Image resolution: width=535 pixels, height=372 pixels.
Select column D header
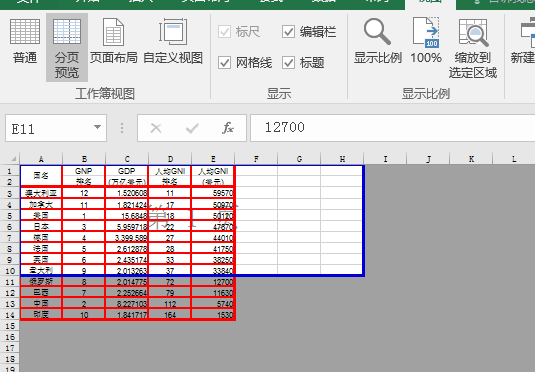[x=170, y=159]
